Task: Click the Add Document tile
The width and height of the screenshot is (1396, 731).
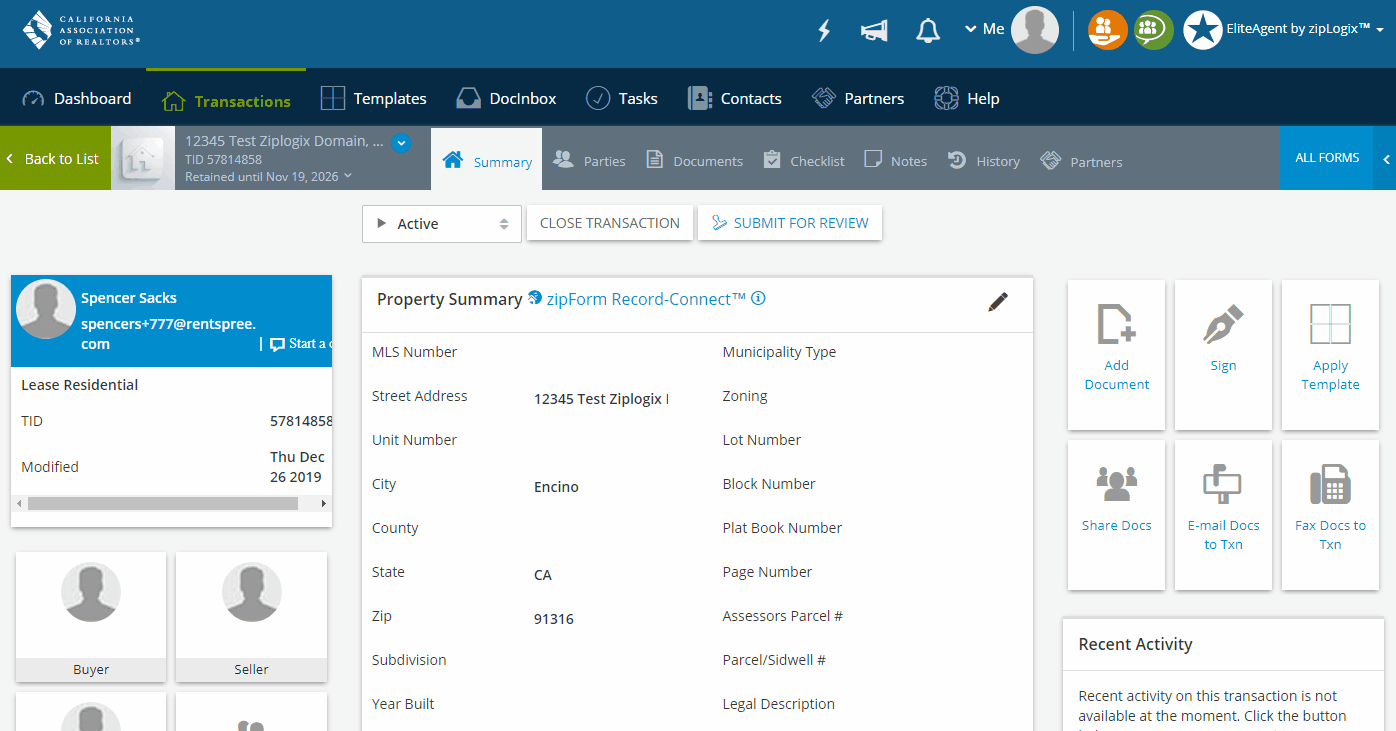Action: [x=1117, y=355]
